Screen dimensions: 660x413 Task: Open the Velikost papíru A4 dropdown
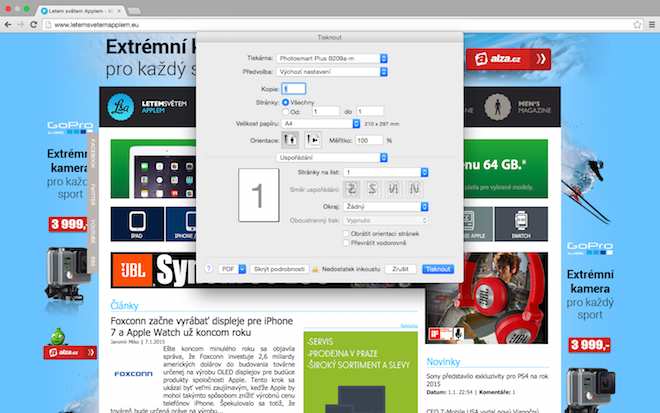321,124
